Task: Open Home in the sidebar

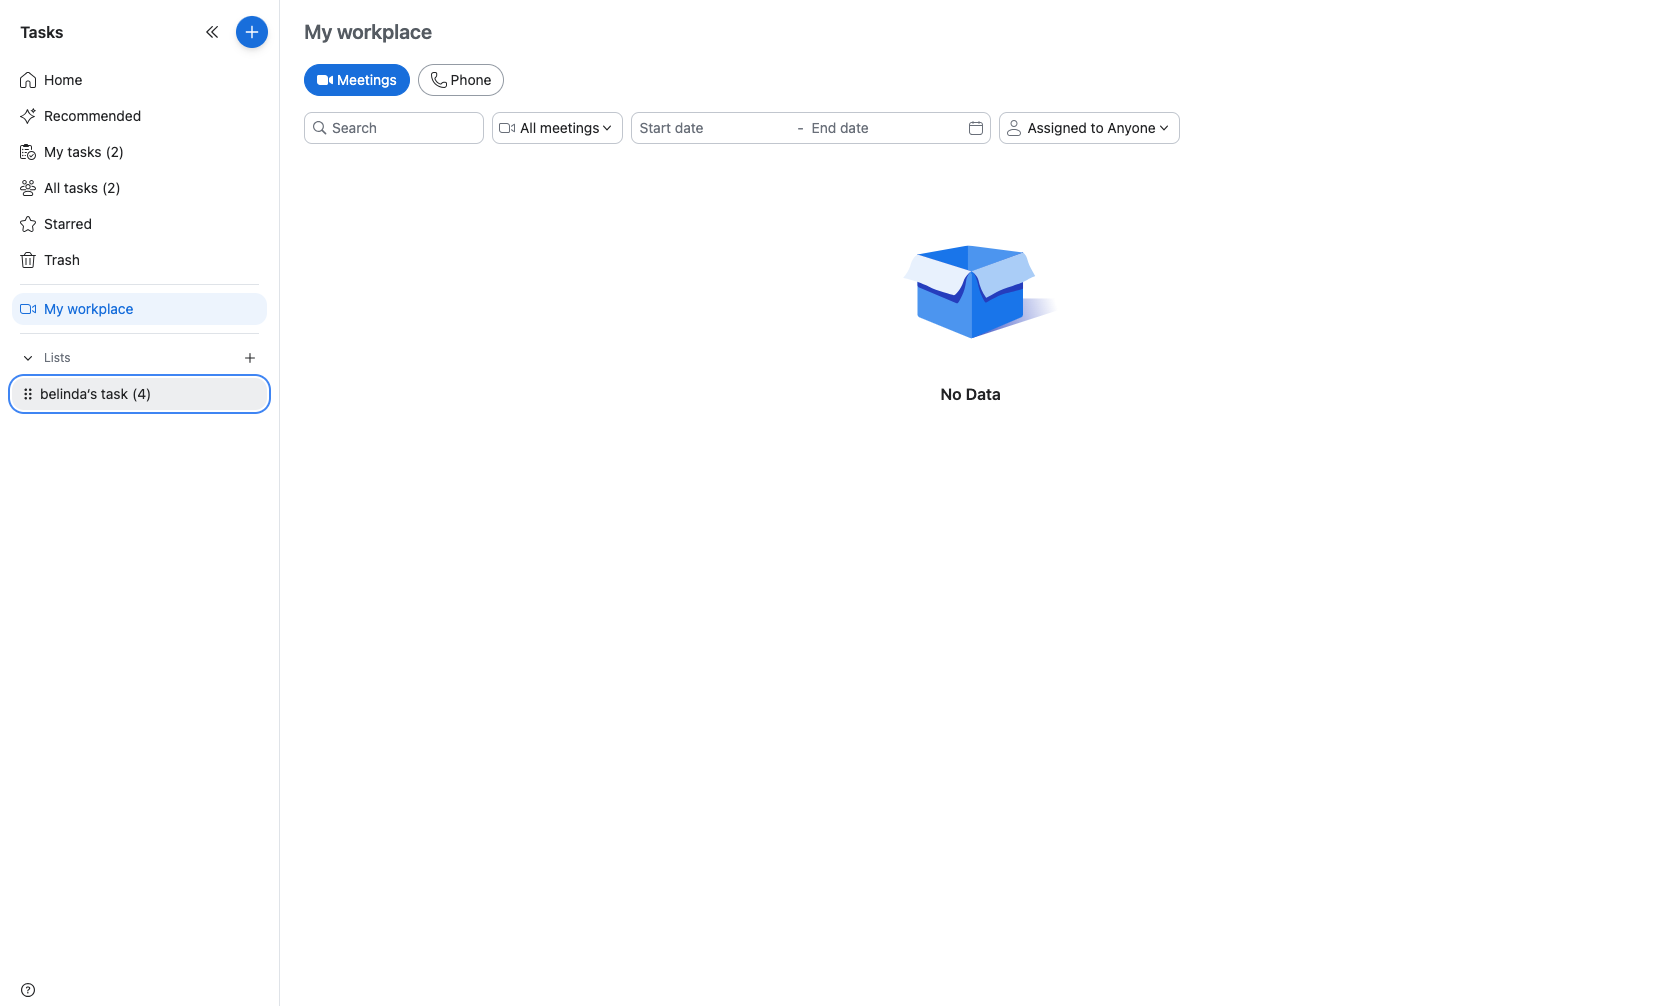Action: tap(139, 80)
